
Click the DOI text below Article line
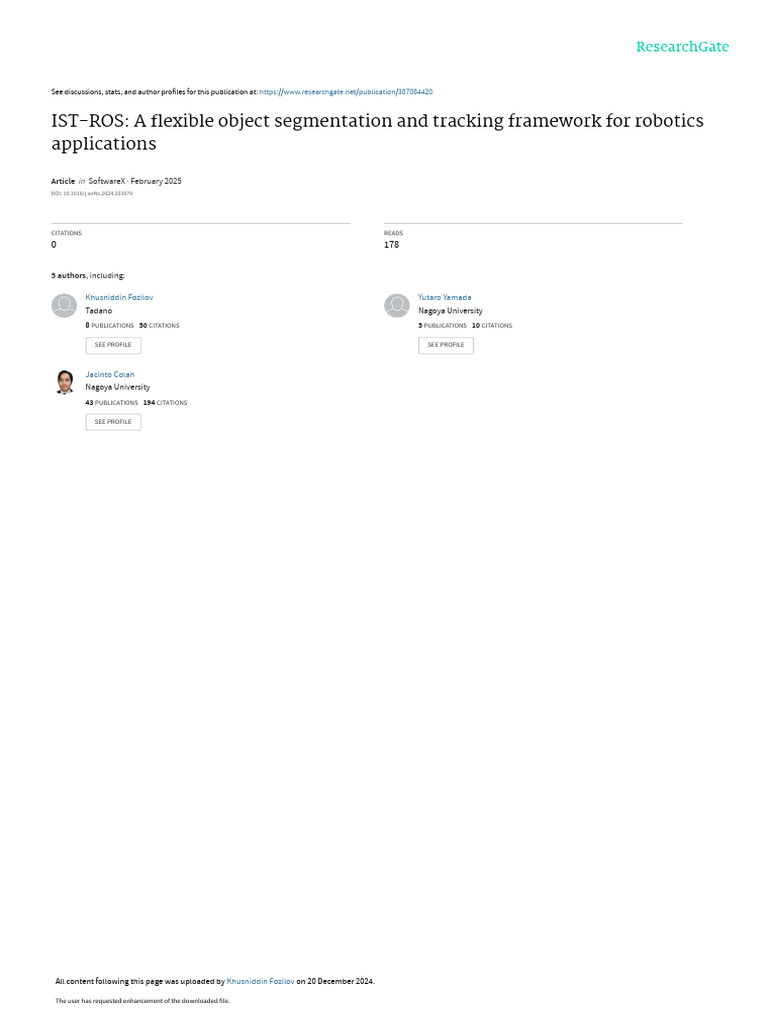click(x=92, y=194)
